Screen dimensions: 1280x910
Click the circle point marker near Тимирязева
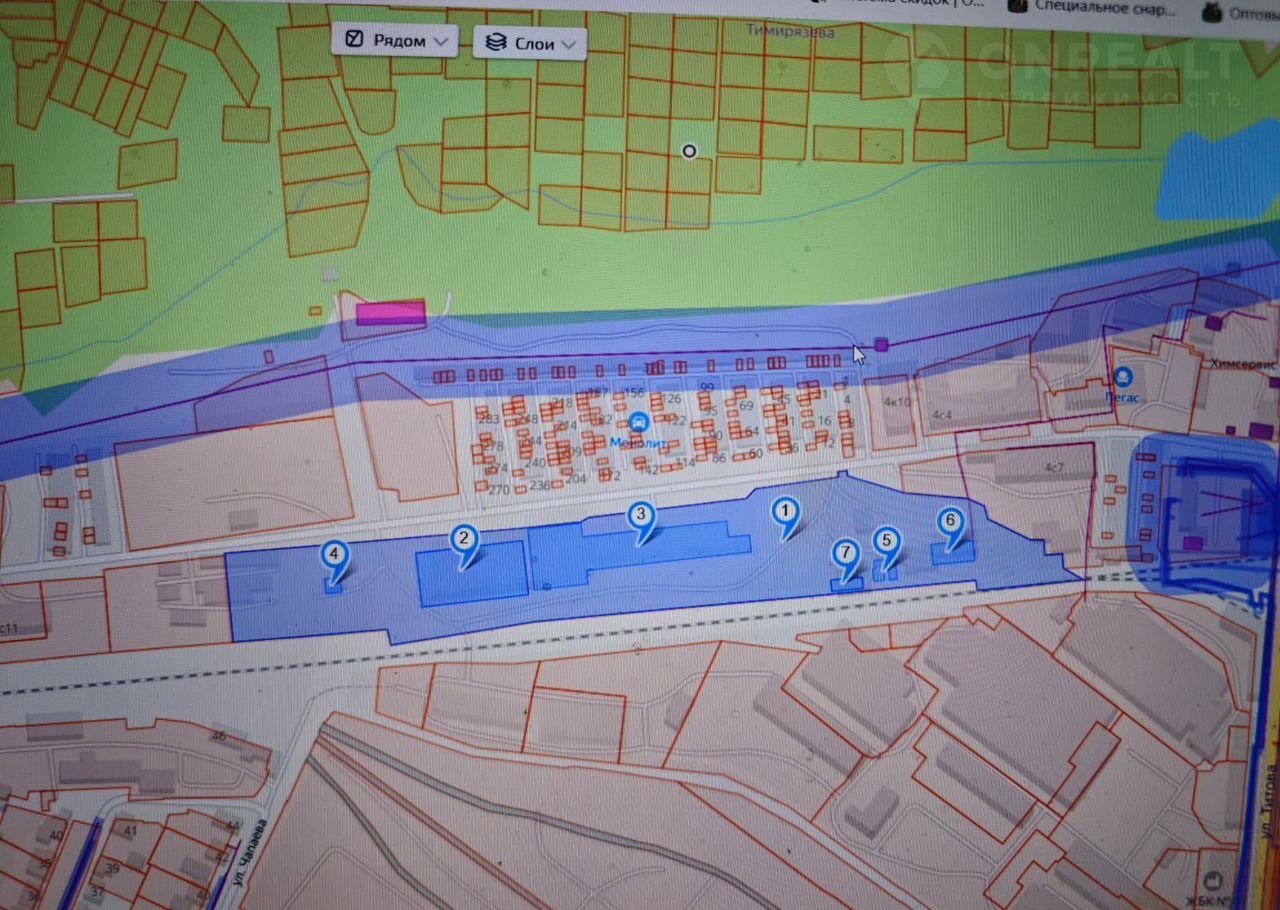pyautogui.click(x=688, y=152)
